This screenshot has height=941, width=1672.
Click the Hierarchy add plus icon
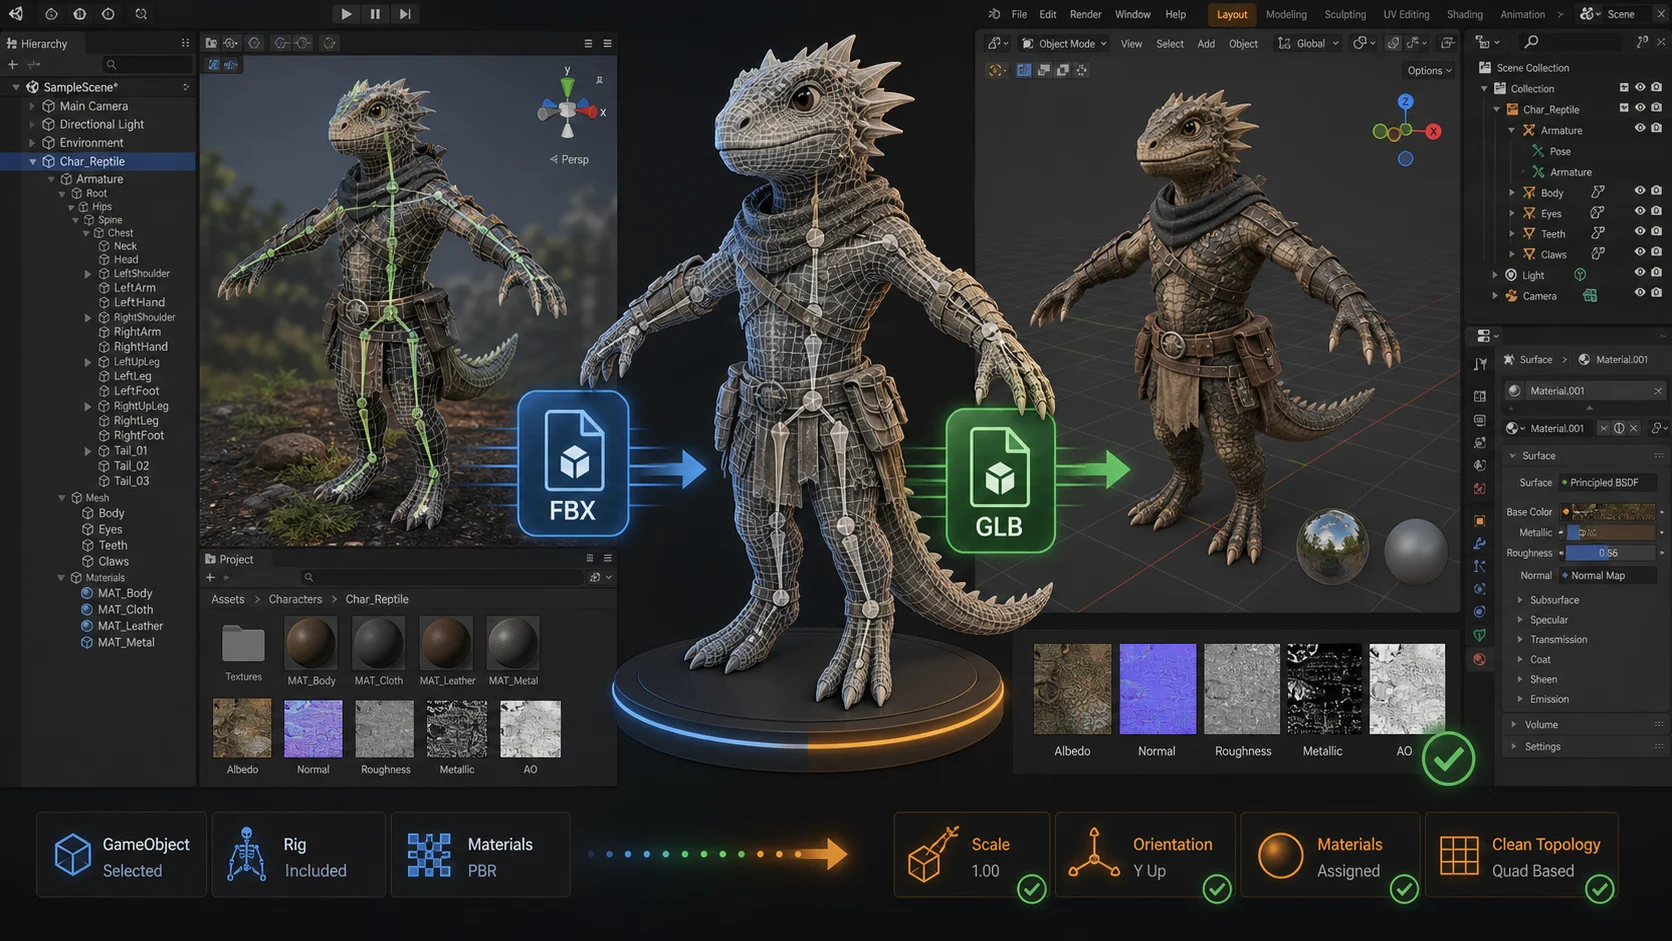(13, 65)
